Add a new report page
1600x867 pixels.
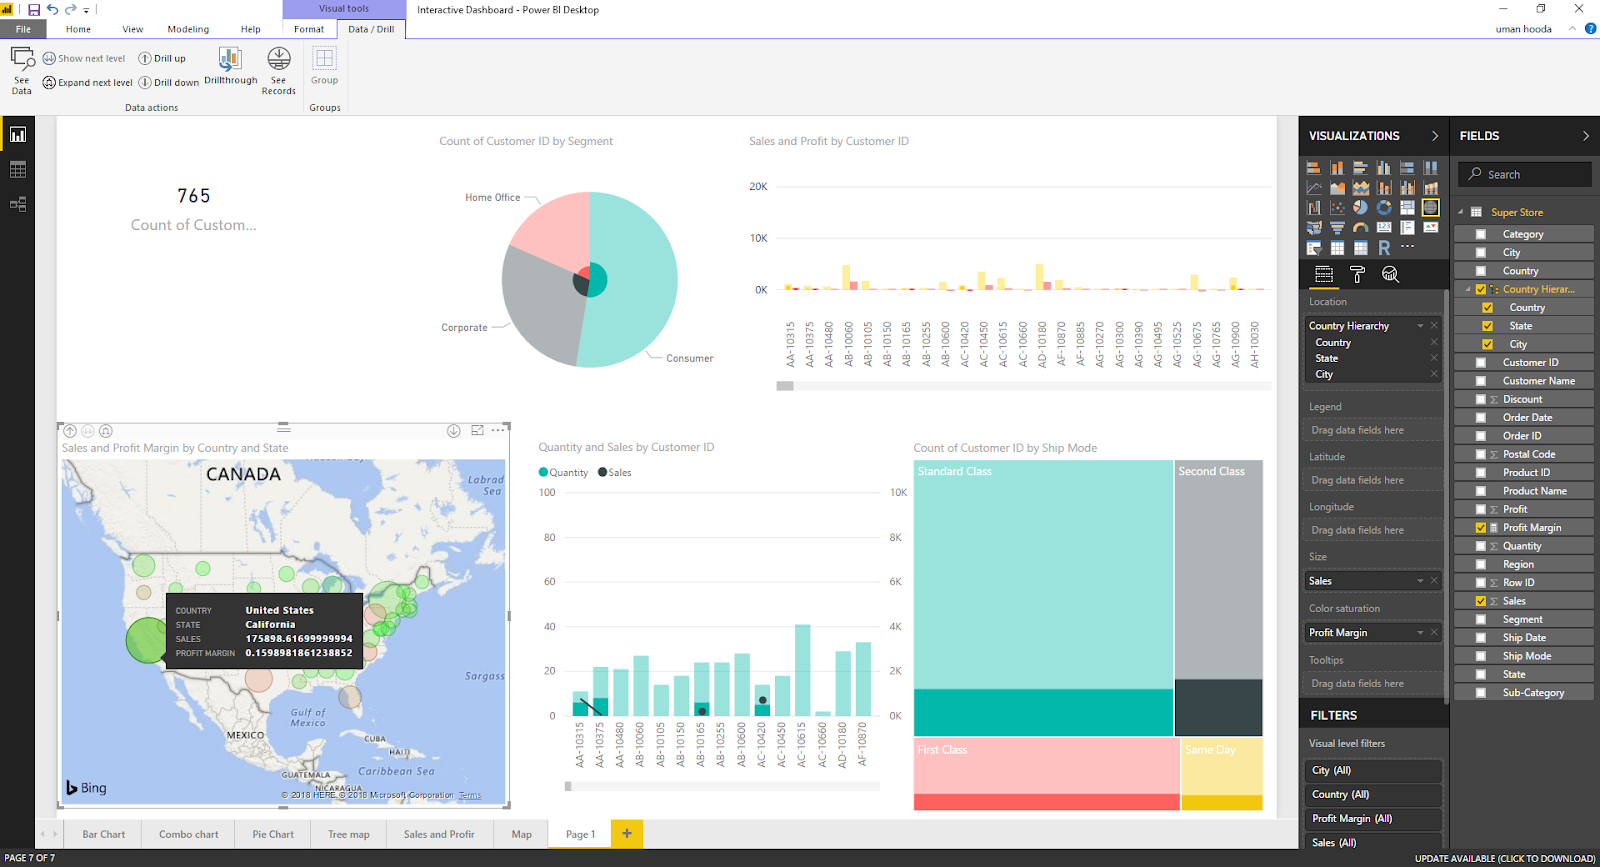coord(627,834)
